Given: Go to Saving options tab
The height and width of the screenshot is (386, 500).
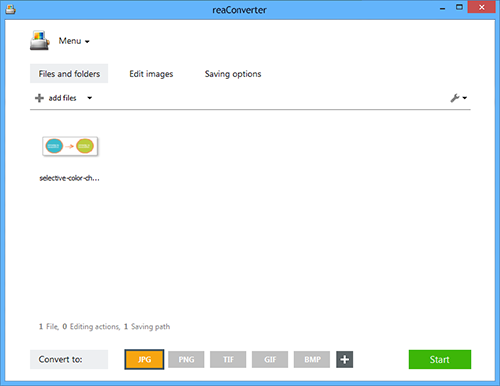Looking at the screenshot, I should click(233, 74).
